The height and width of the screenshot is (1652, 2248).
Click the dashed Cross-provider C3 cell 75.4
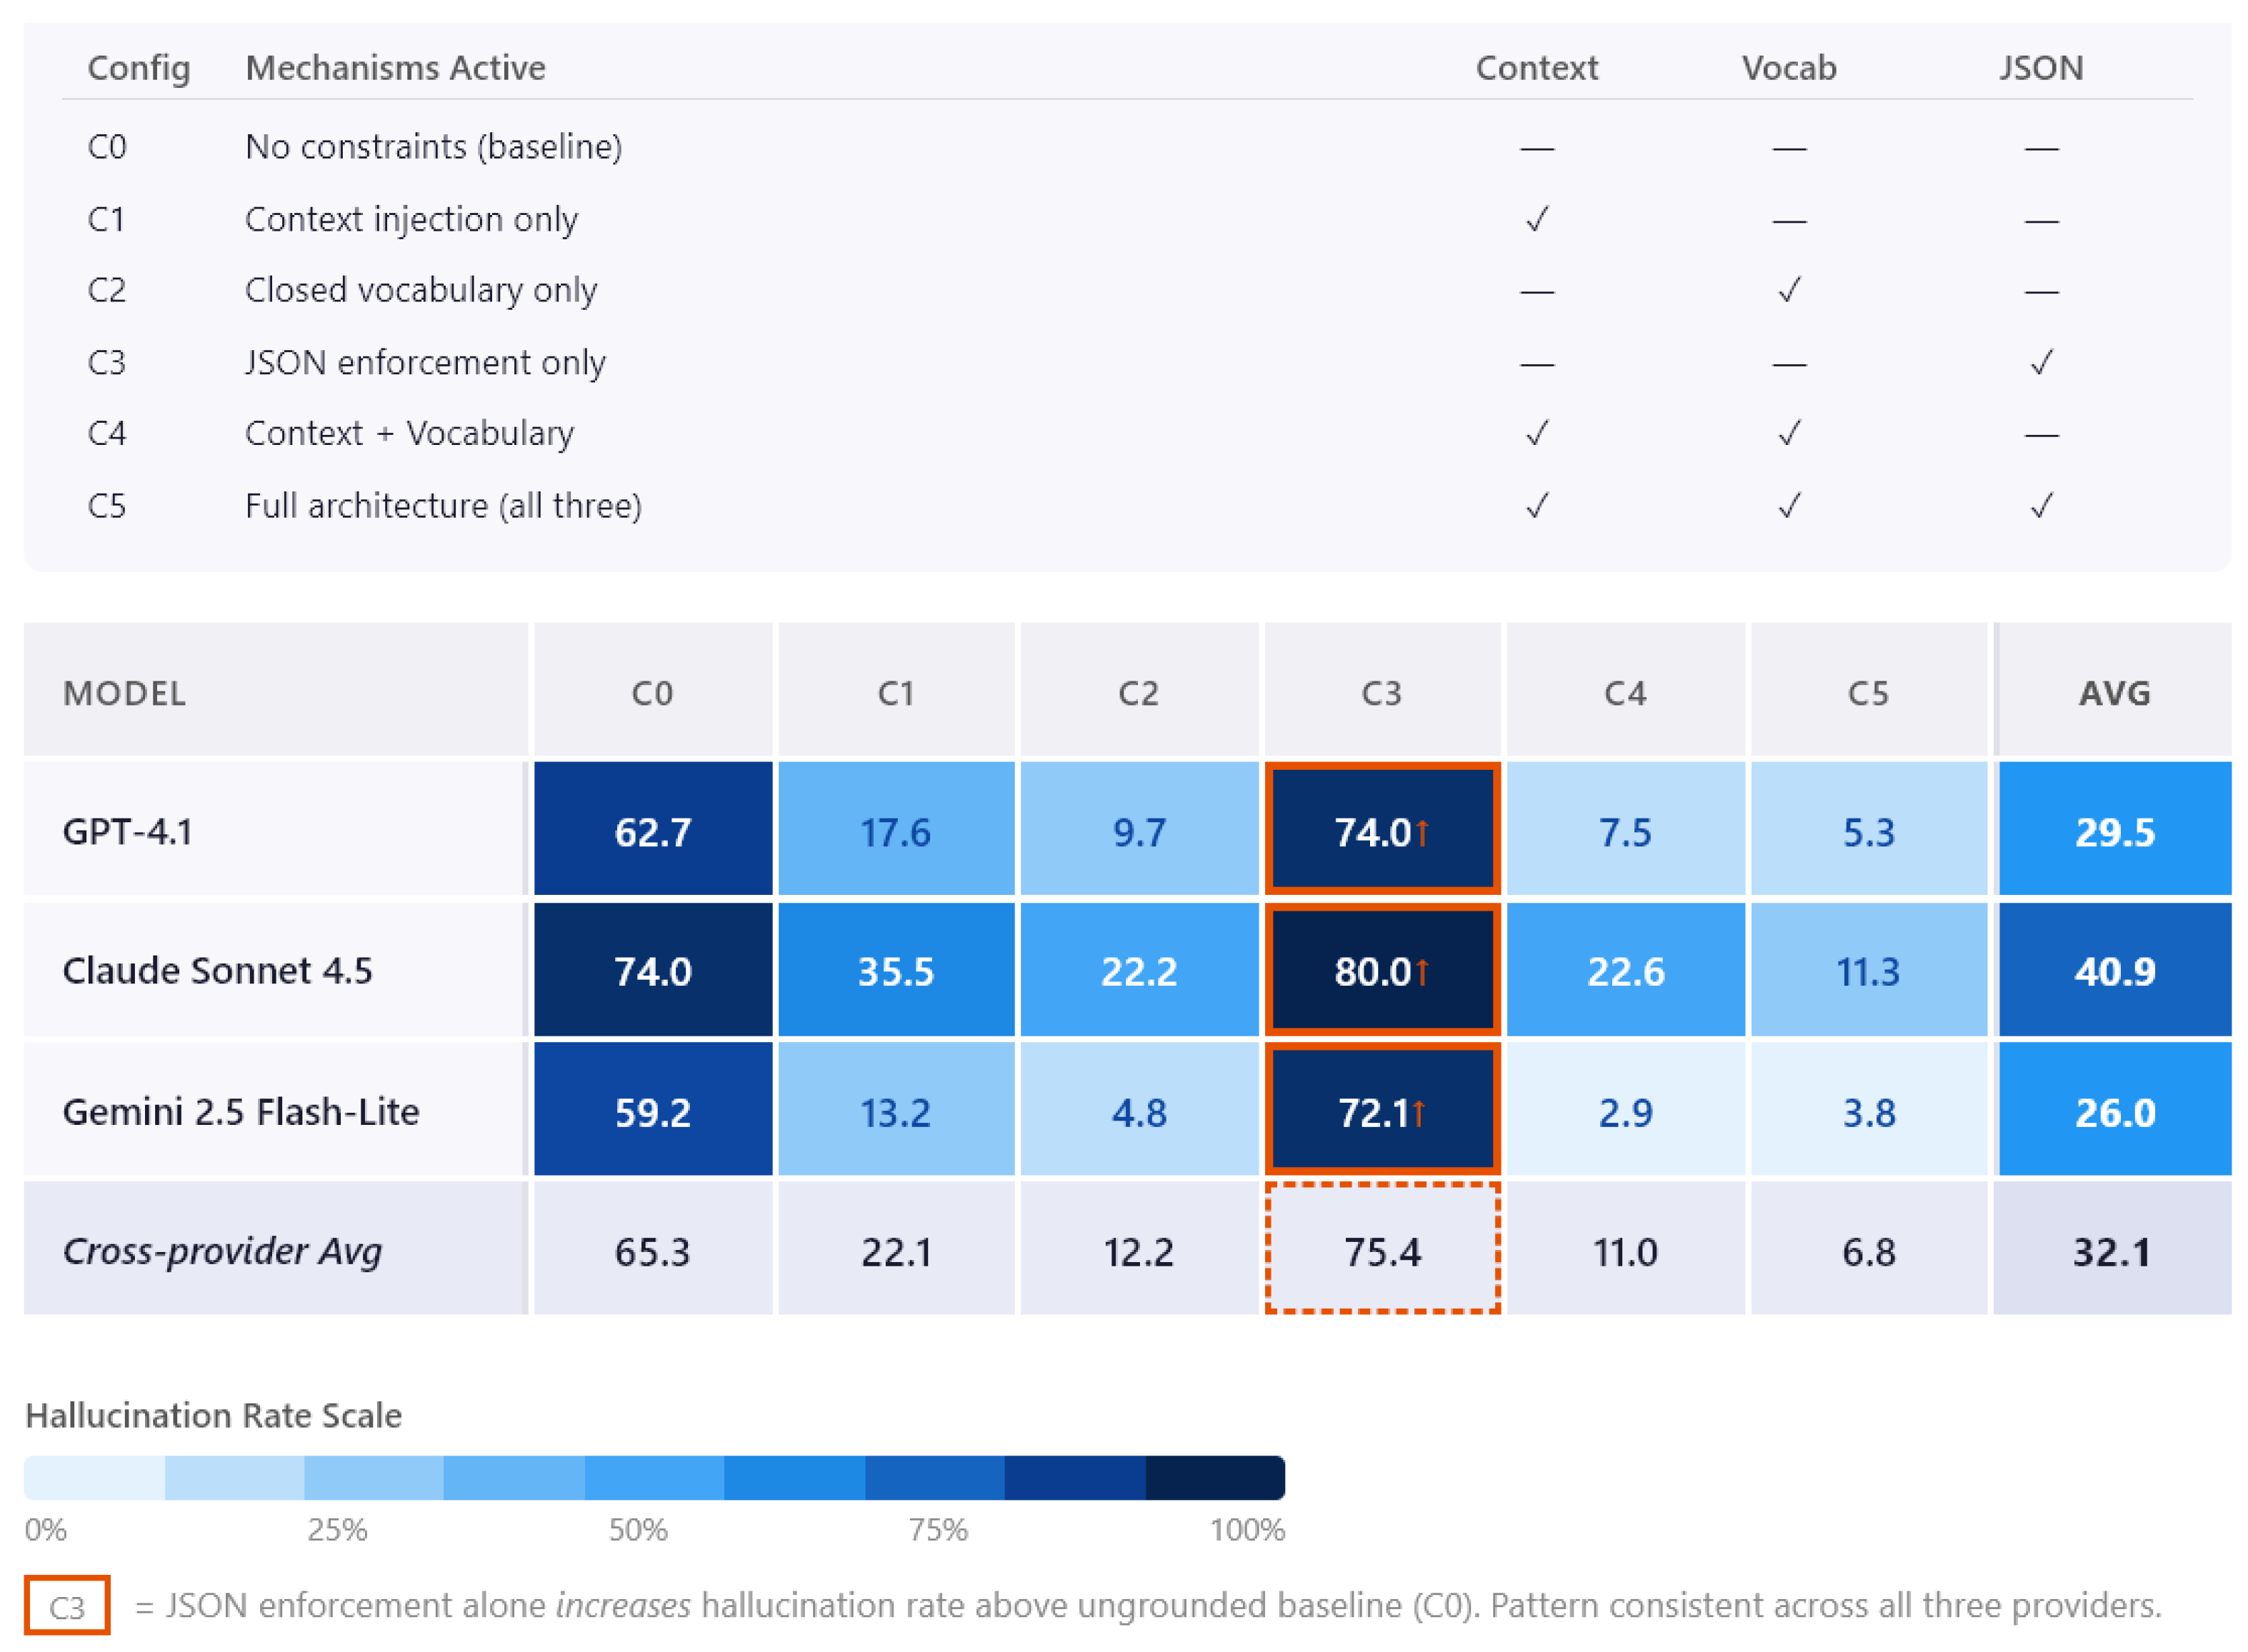coord(1382,1249)
